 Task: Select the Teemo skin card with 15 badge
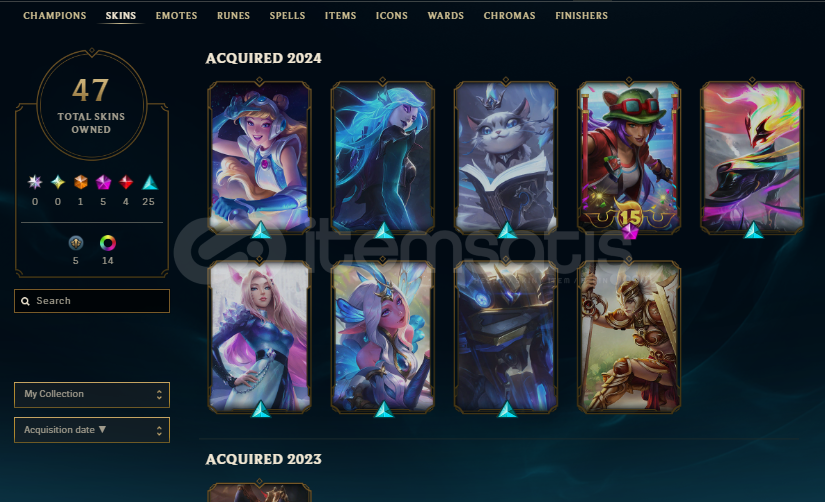pyautogui.click(x=629, y=157)
